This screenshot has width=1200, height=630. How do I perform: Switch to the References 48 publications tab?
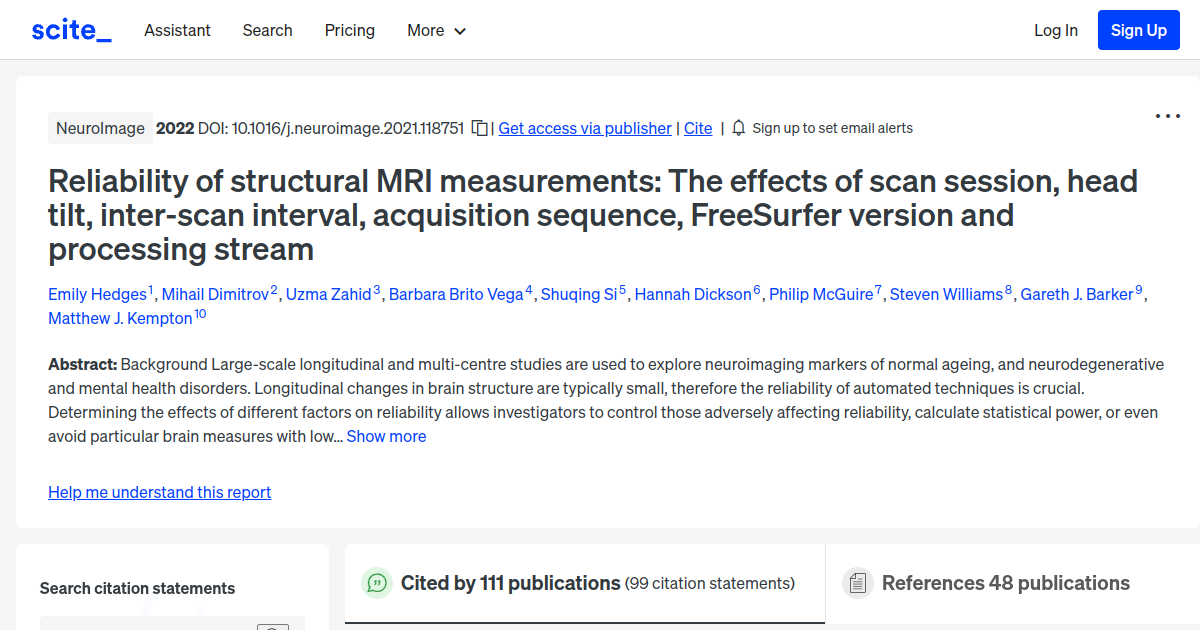[1004, 582]
